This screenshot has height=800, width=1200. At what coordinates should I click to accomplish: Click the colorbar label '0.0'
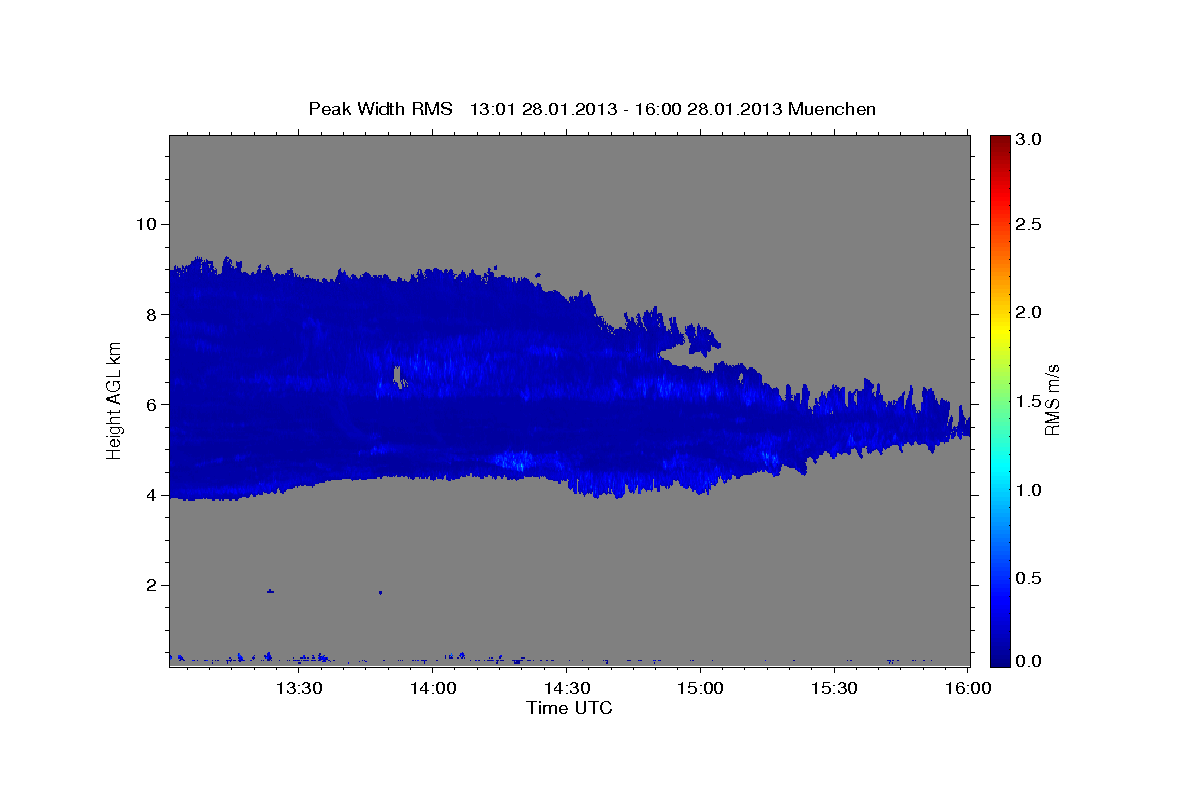[x=1029, y=661]
